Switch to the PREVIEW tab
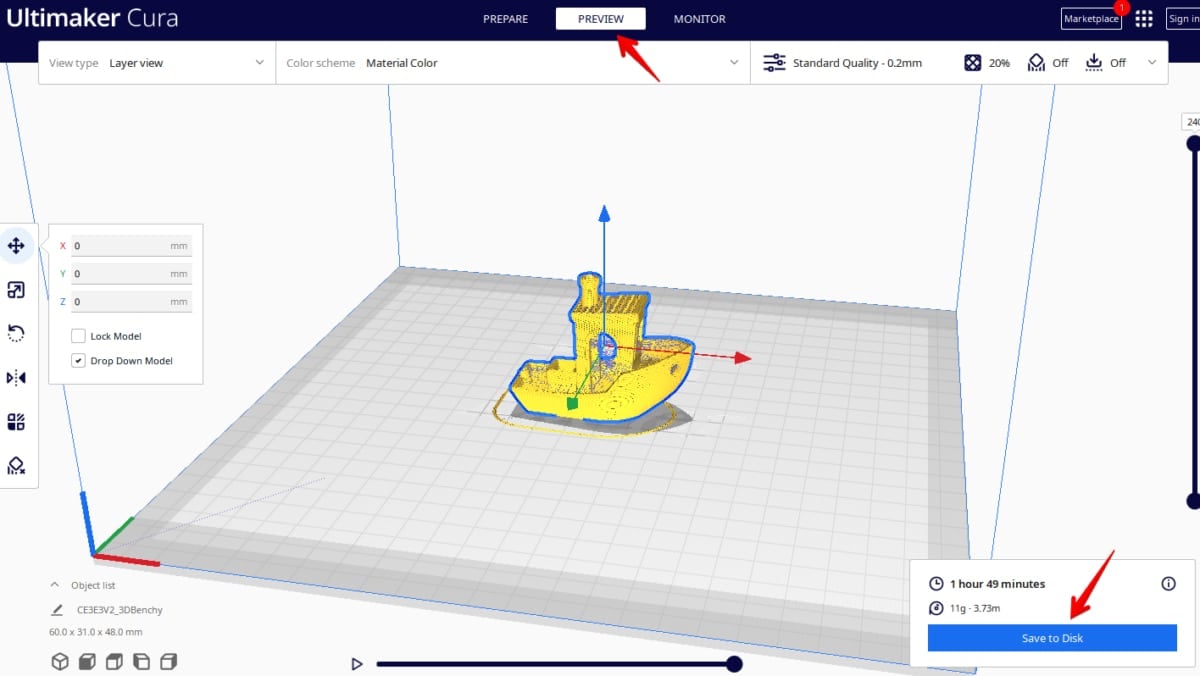Image resolution: width=1200 pixels, height=676 pixels. click(x=601, y=19)
